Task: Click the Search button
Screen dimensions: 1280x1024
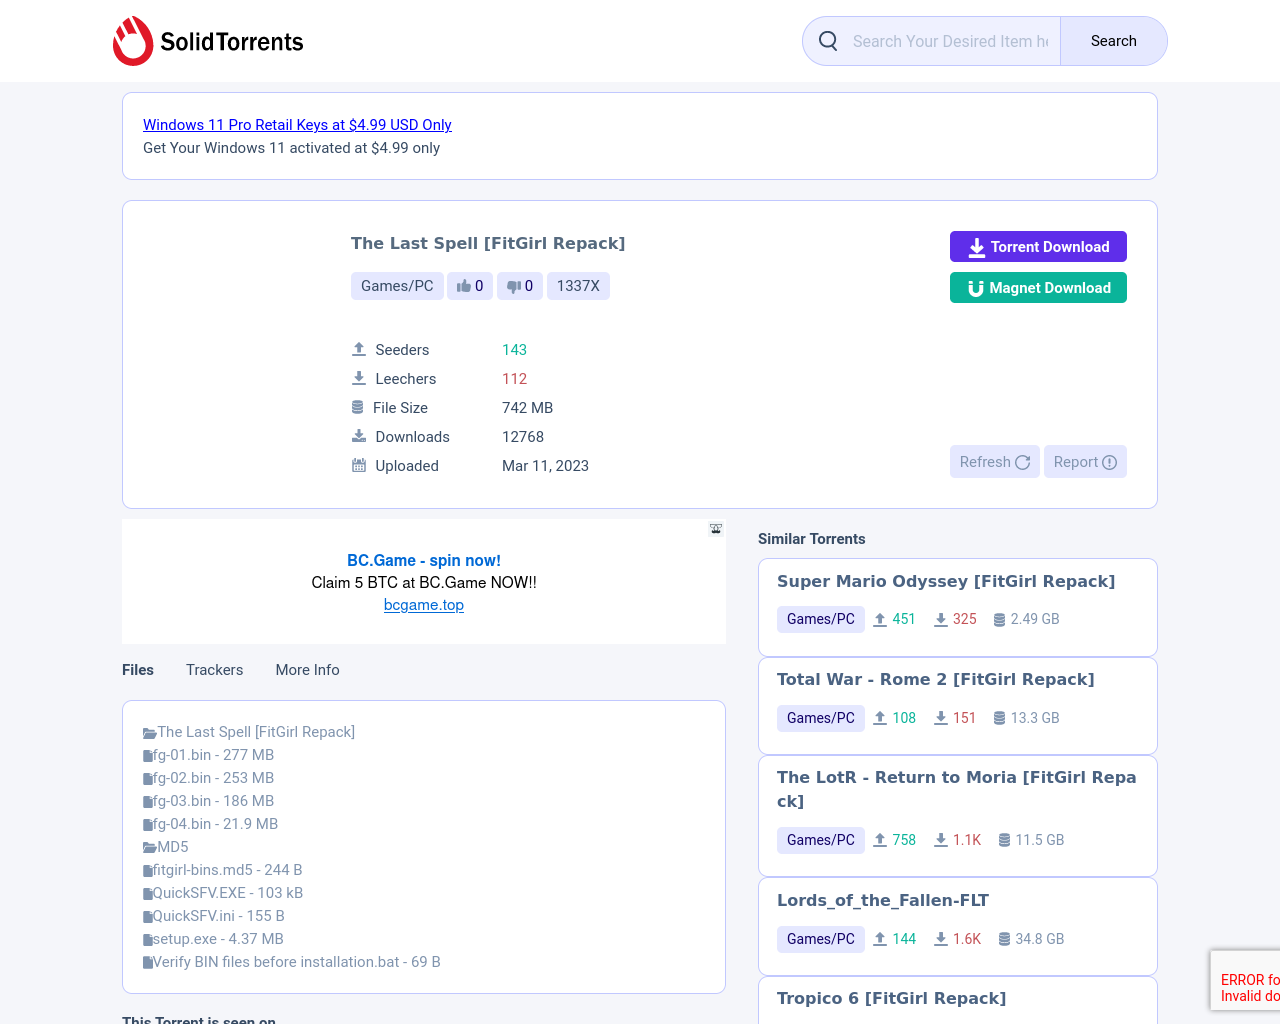Action: (1113, 41)
